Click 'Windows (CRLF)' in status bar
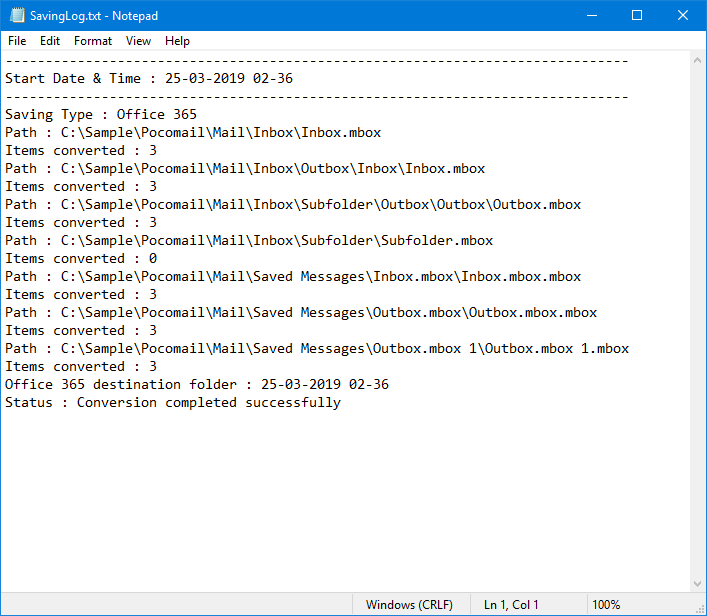707x616 pixels. (409, 605)
